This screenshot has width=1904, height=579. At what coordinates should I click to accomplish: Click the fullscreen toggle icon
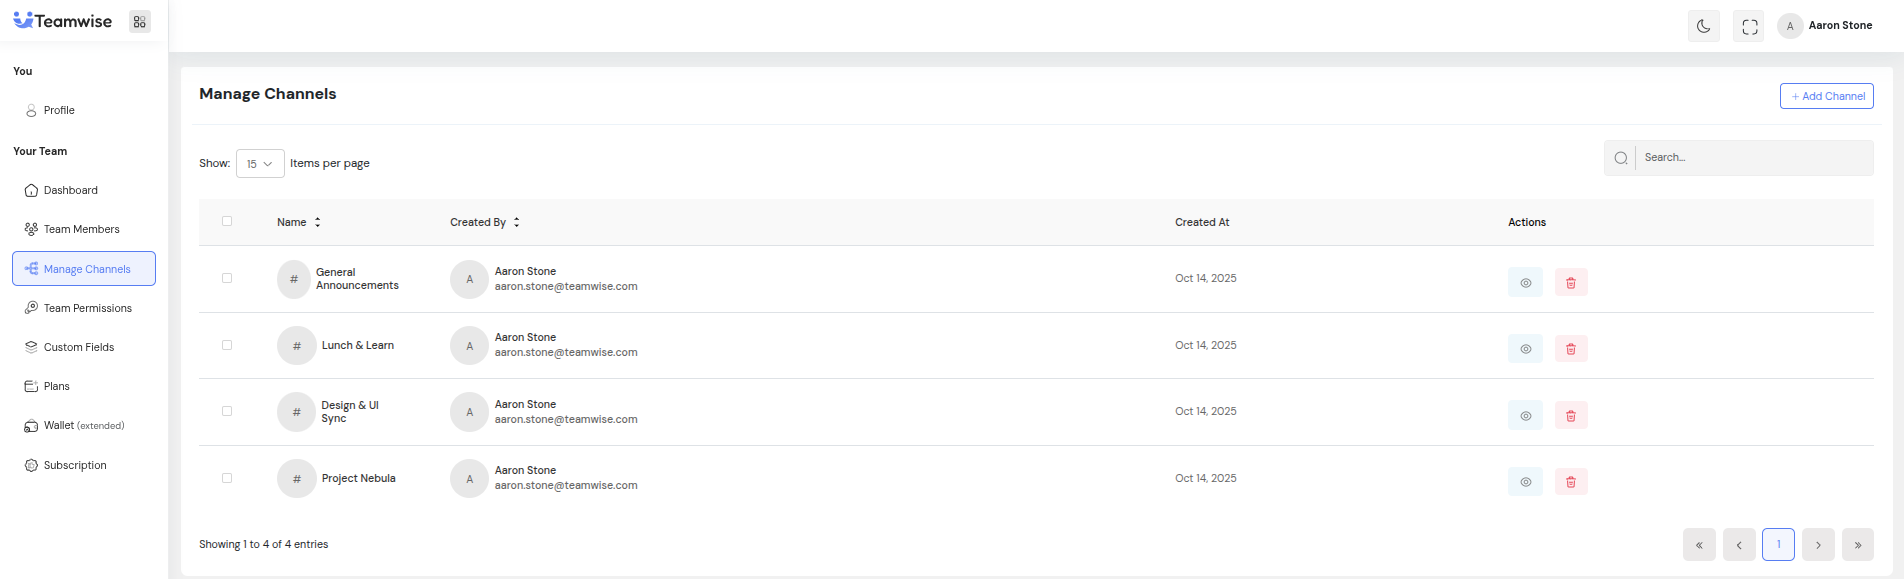coord(1749,26)
